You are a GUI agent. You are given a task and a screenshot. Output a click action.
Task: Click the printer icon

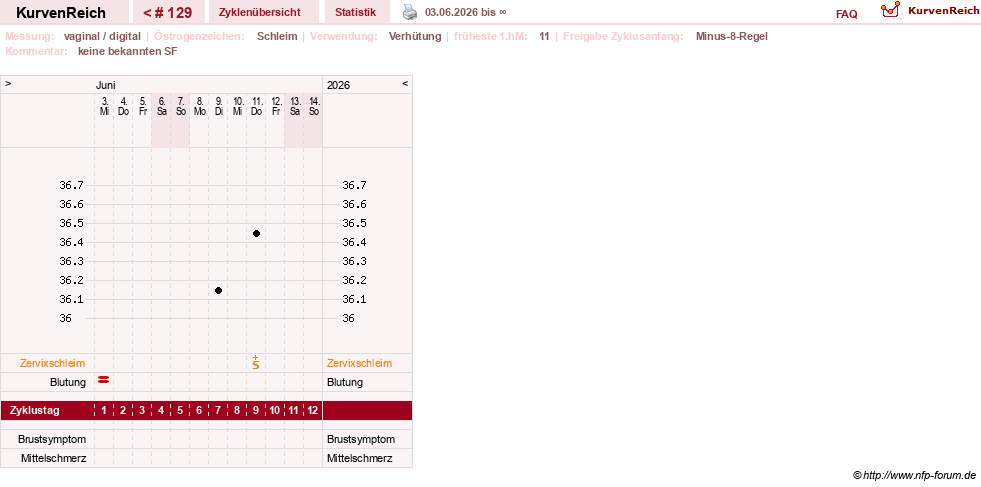point(409,12)
